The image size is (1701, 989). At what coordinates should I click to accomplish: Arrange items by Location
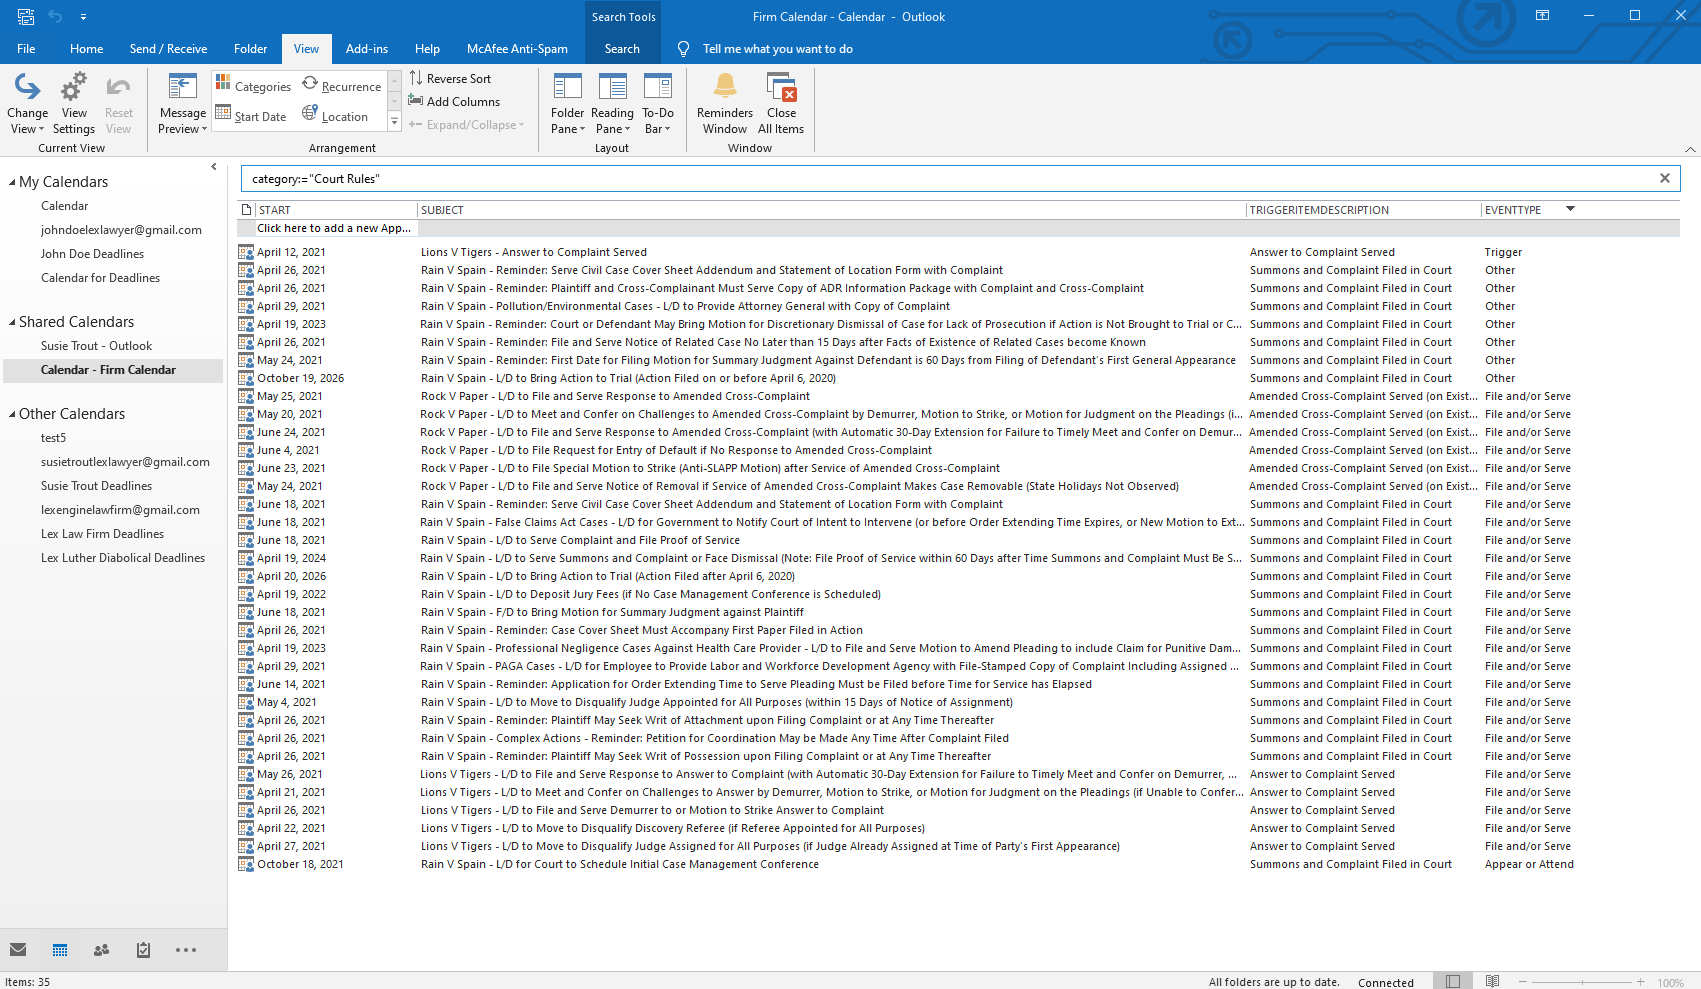pos(335,116)
